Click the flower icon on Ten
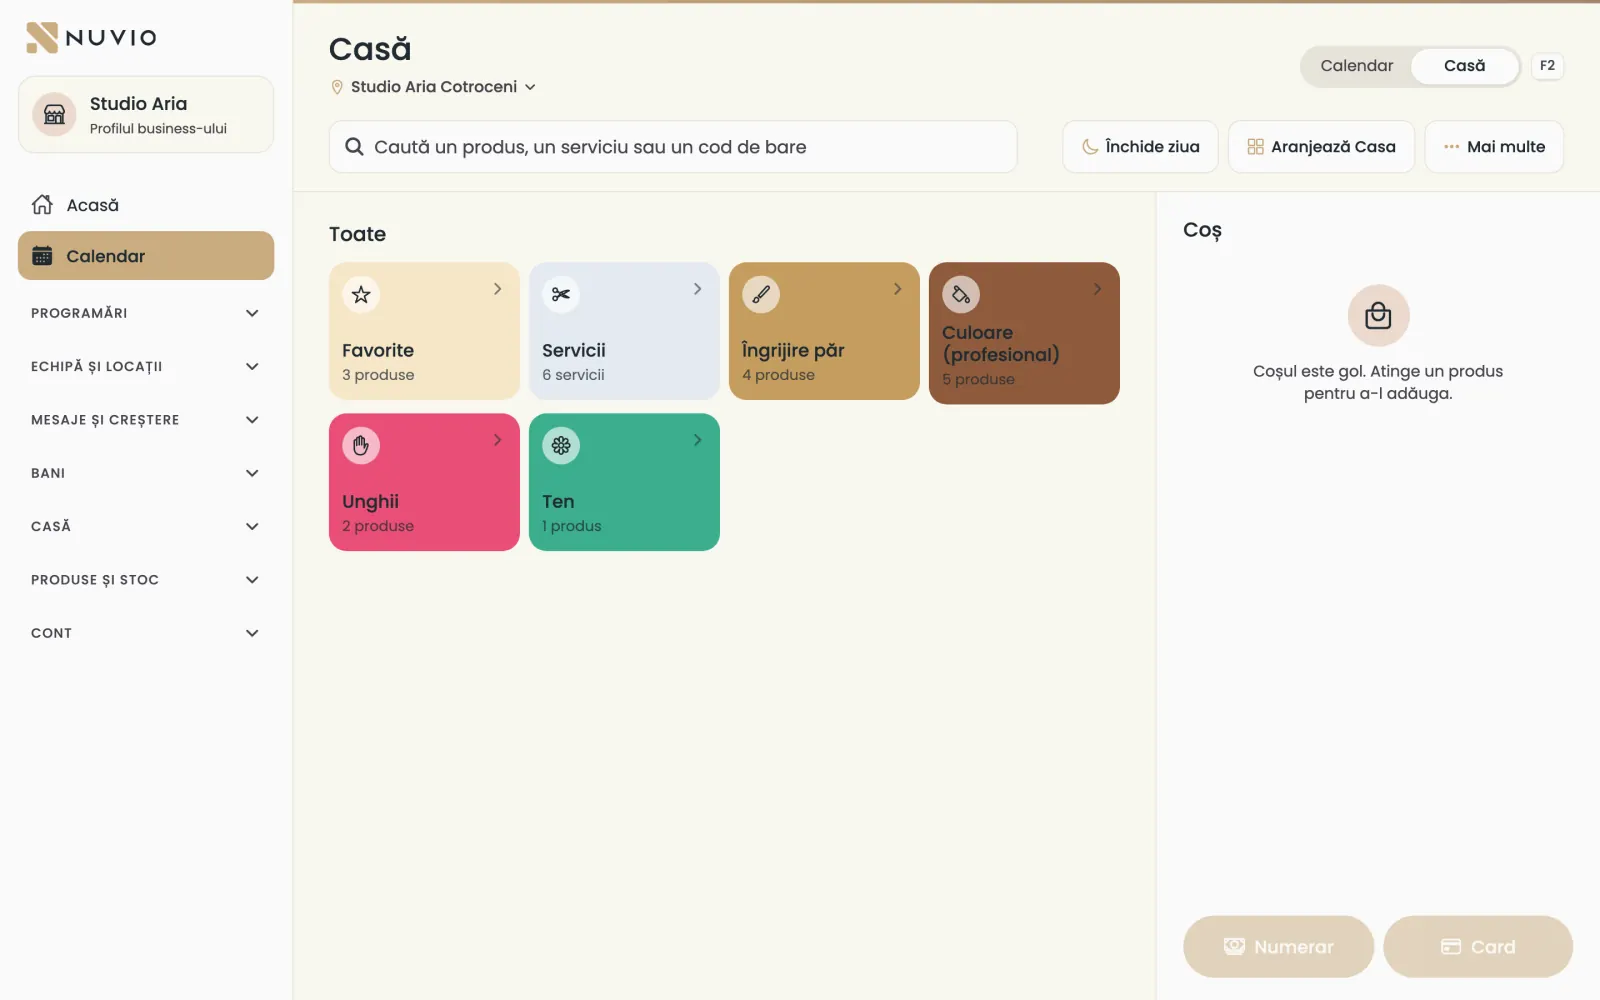This screenshot has height=1000, width=1600. pos(561,445)
